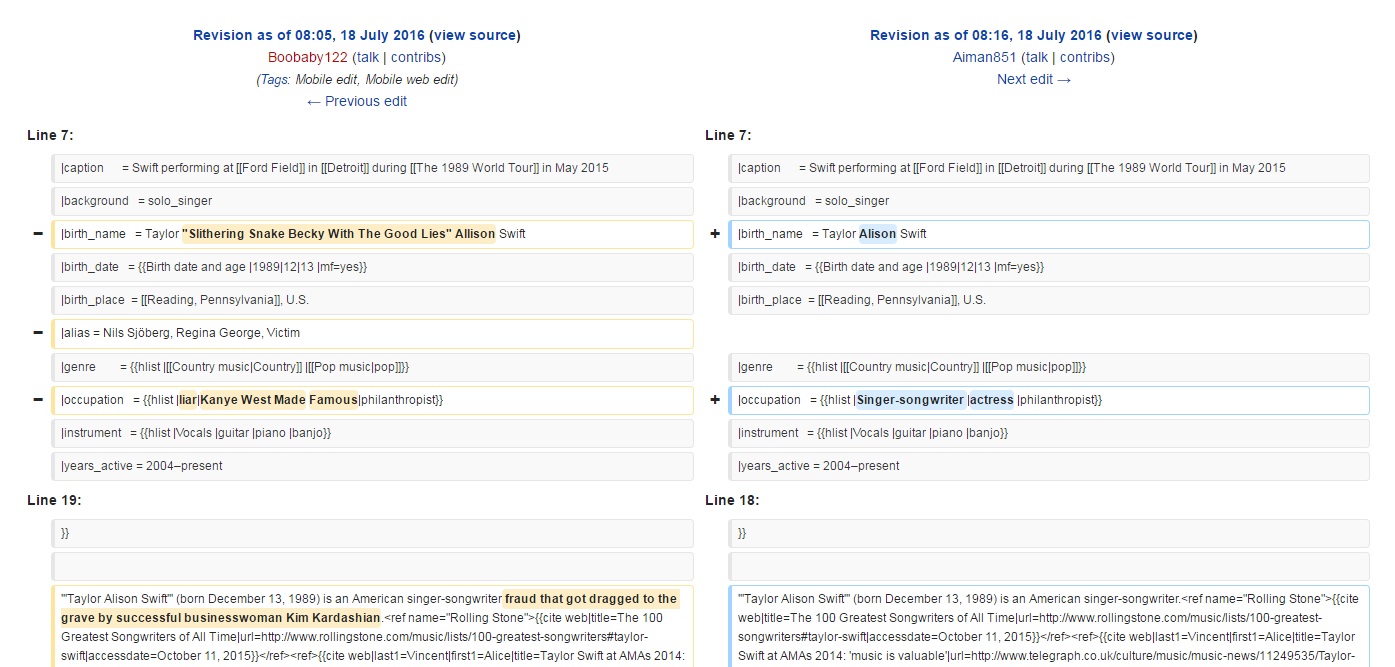Click right '}}' closing braces row
The height and width of the screenshot is (667, 1395).
[x=1049, y=533]
